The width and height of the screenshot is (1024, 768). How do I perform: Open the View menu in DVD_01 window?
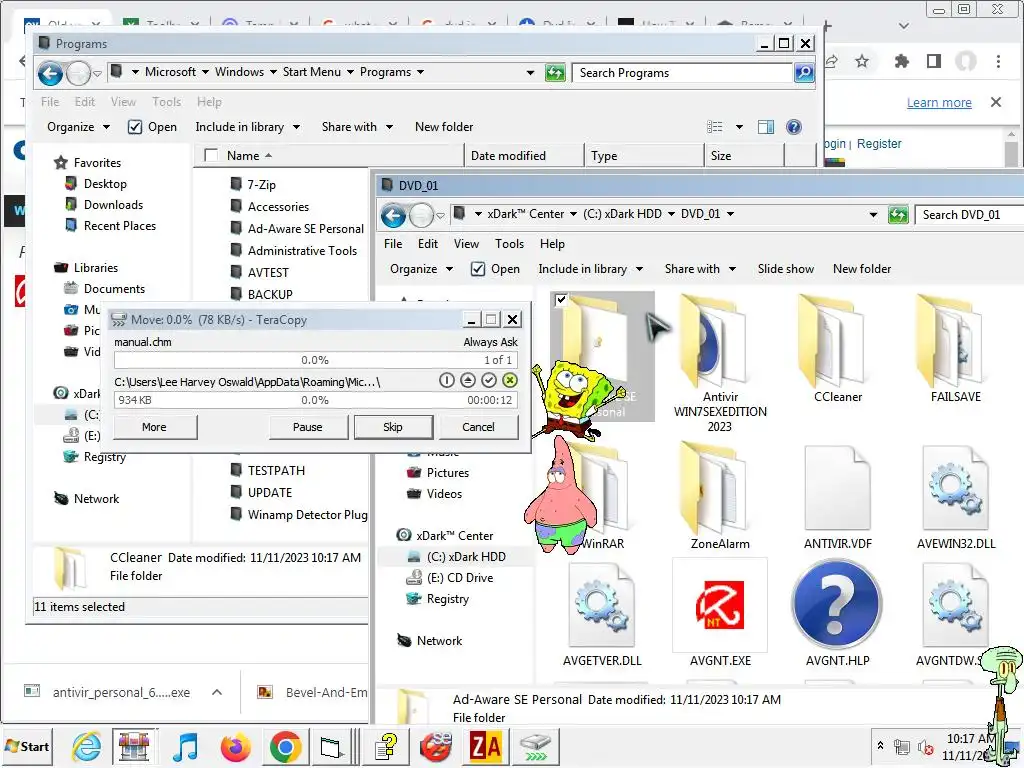[466, 244]
